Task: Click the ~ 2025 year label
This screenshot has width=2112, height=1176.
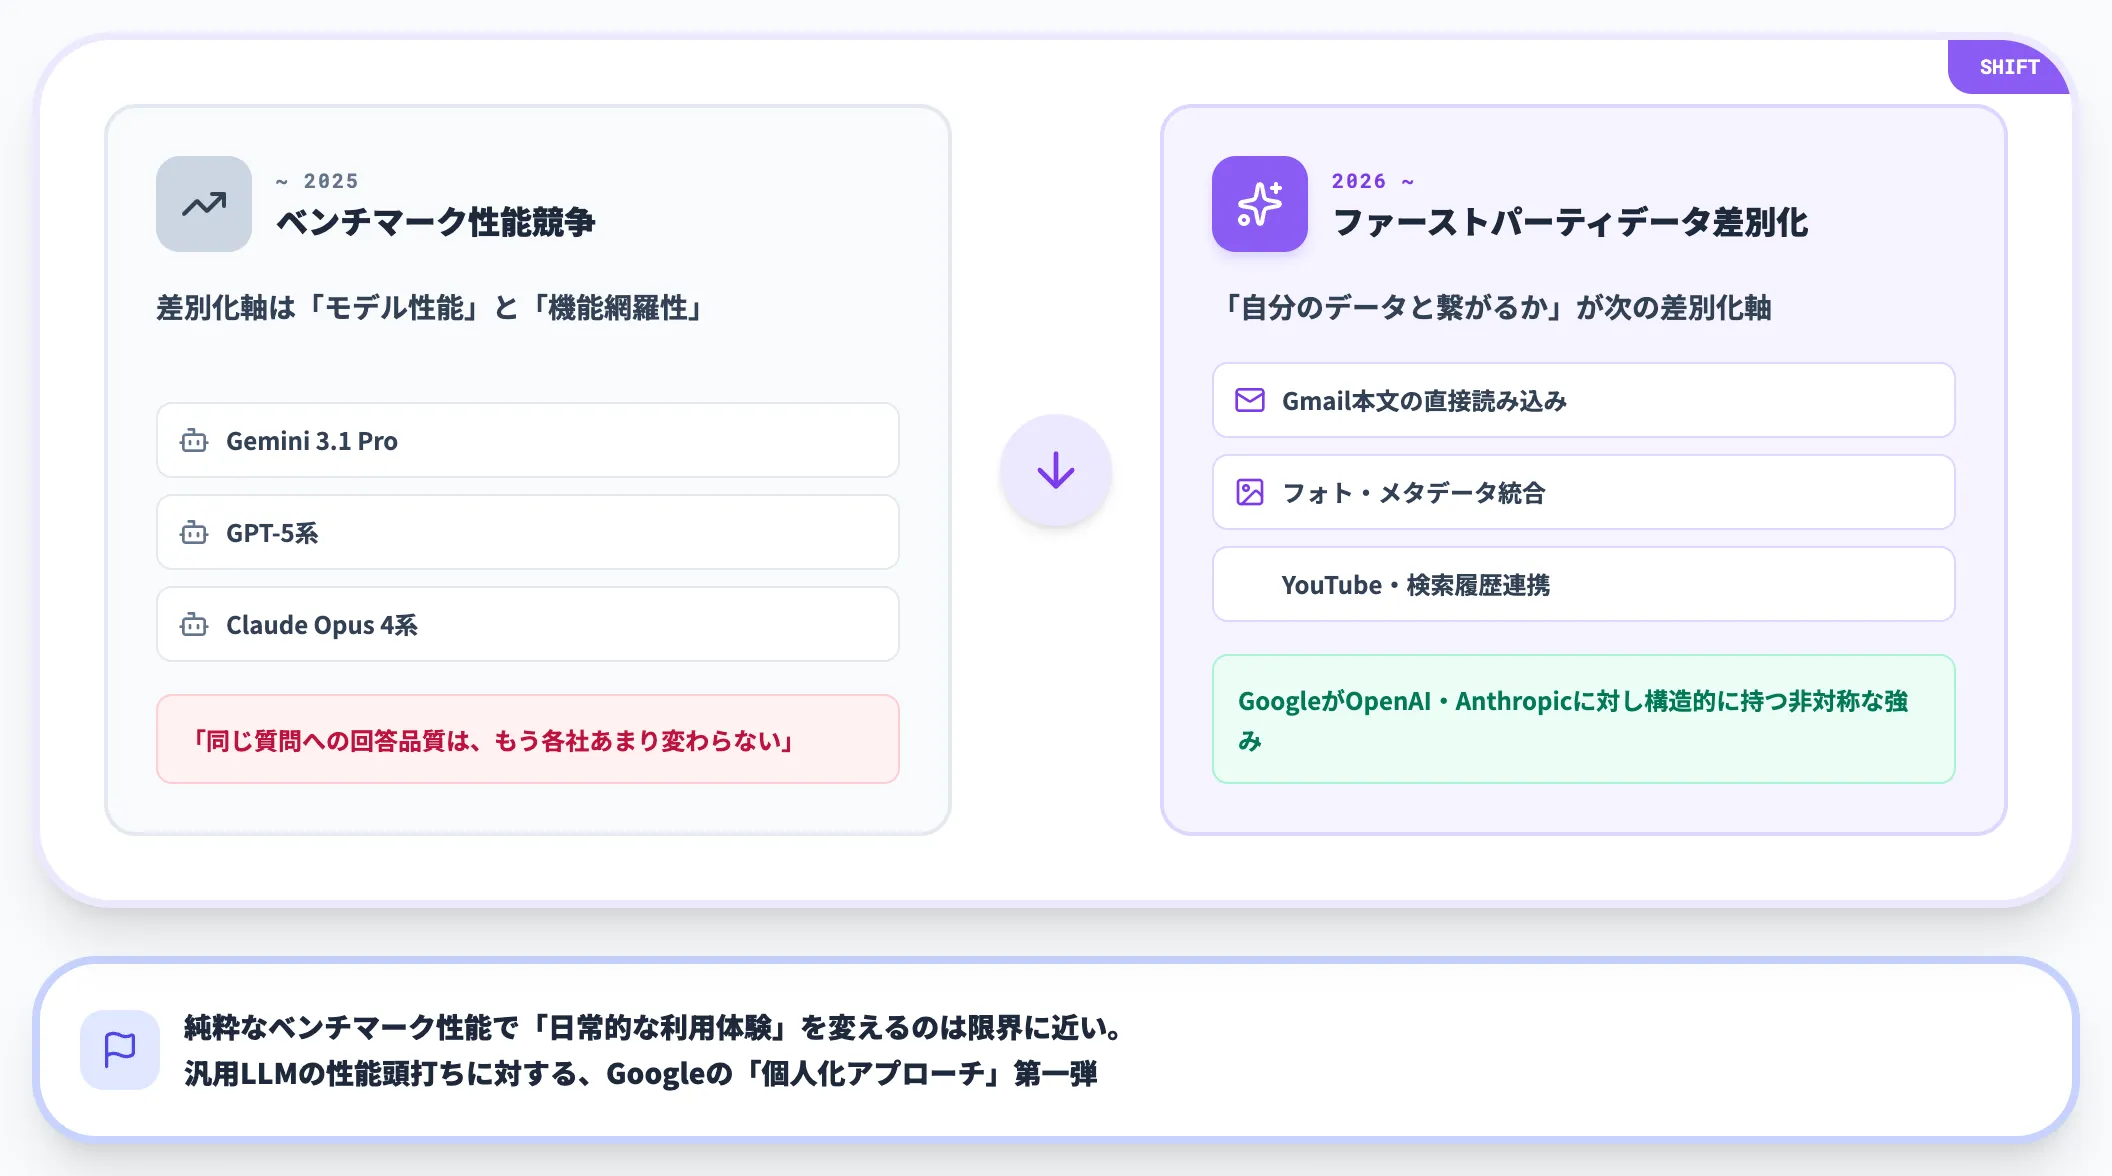Action: pyautogui.click(x=317, y=181)
